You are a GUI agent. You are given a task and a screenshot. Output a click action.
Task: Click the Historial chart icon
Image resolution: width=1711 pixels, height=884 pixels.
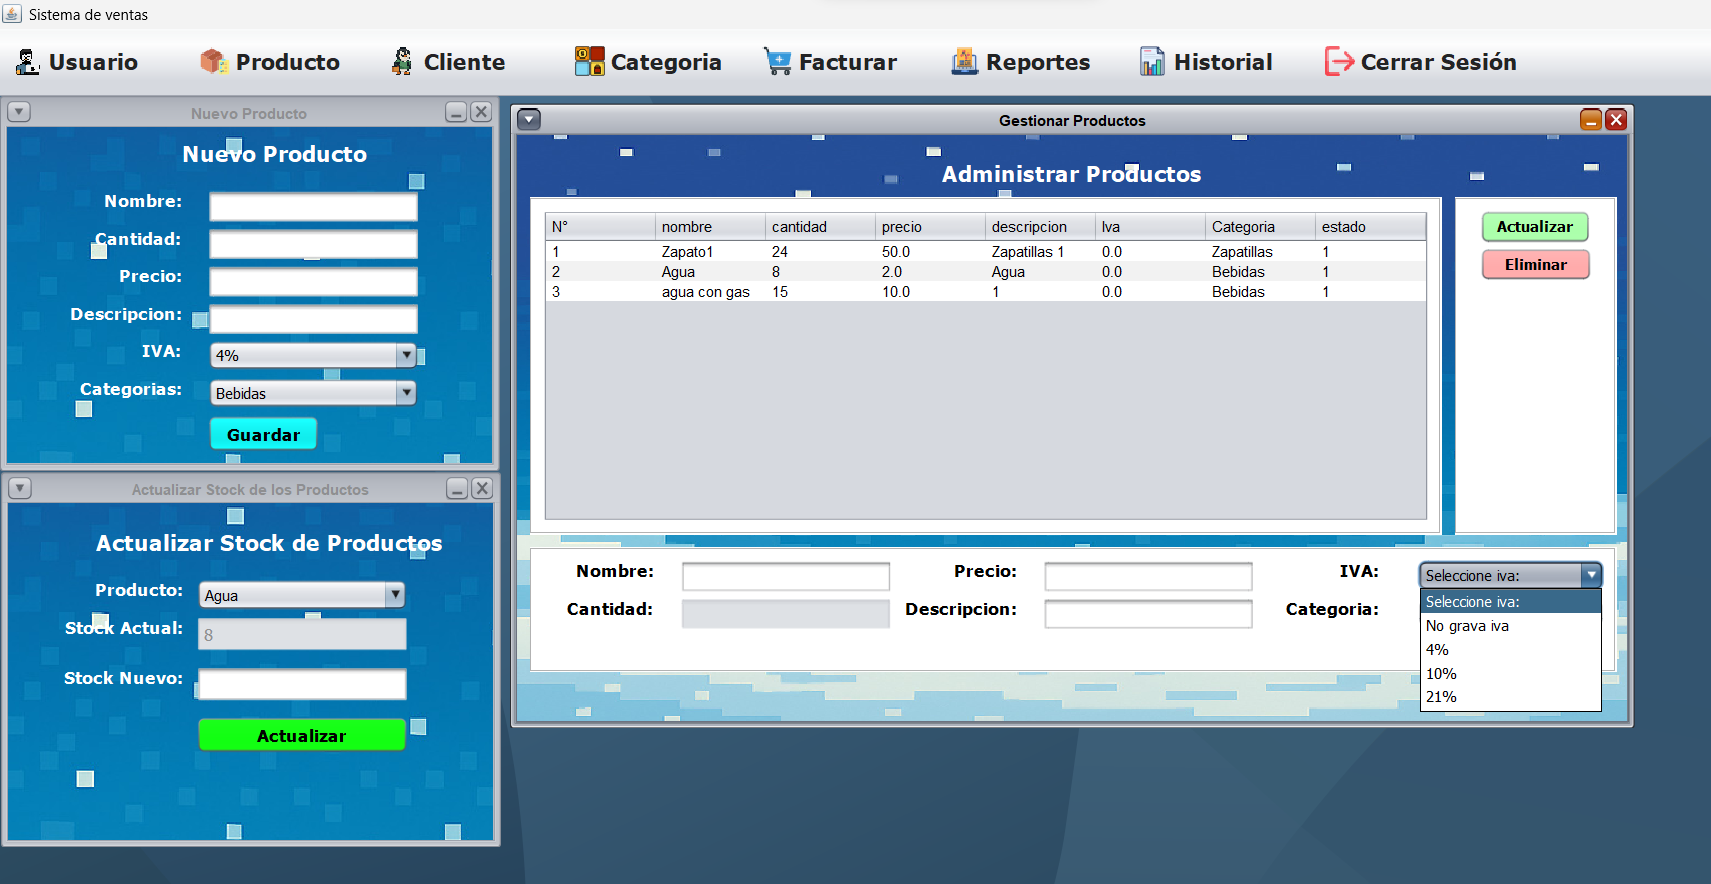coord(1152,62)
